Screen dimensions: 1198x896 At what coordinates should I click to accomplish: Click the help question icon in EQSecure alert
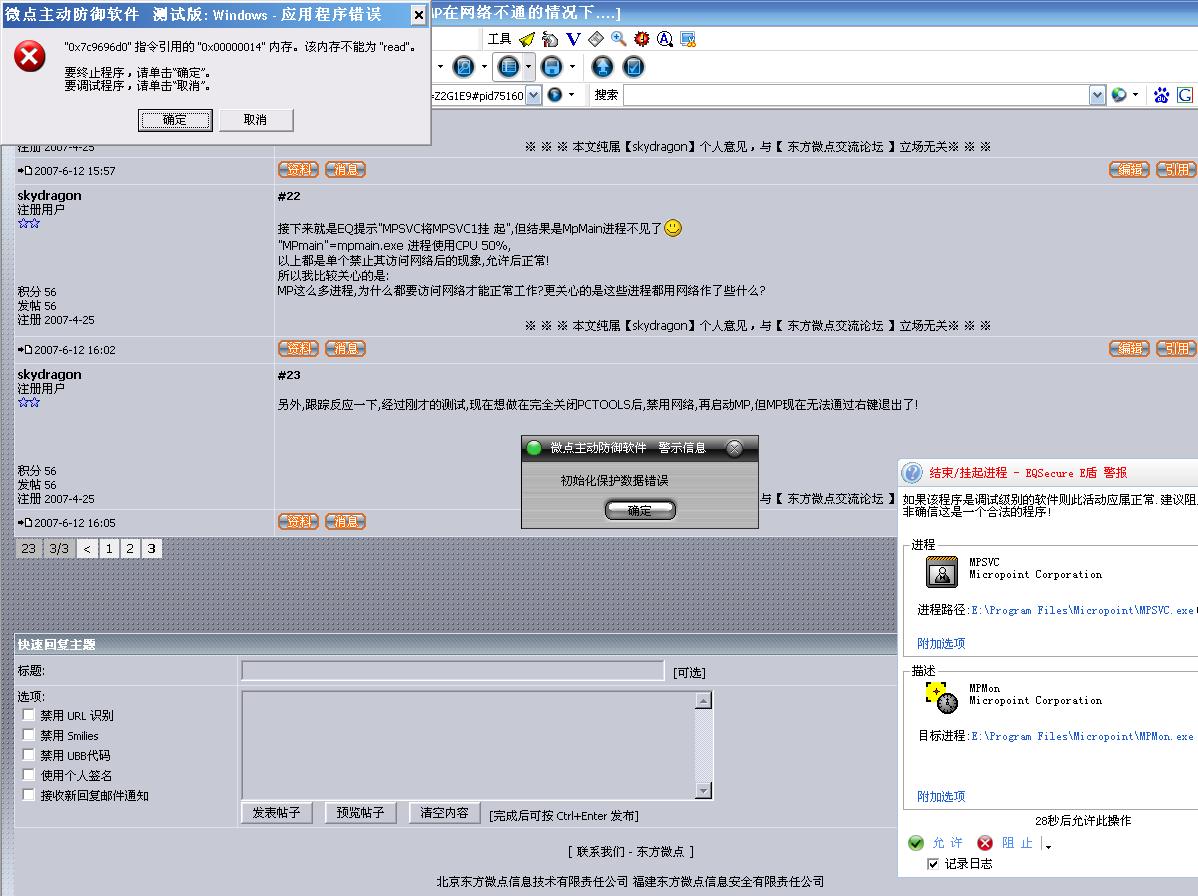[x=911, y=473]
